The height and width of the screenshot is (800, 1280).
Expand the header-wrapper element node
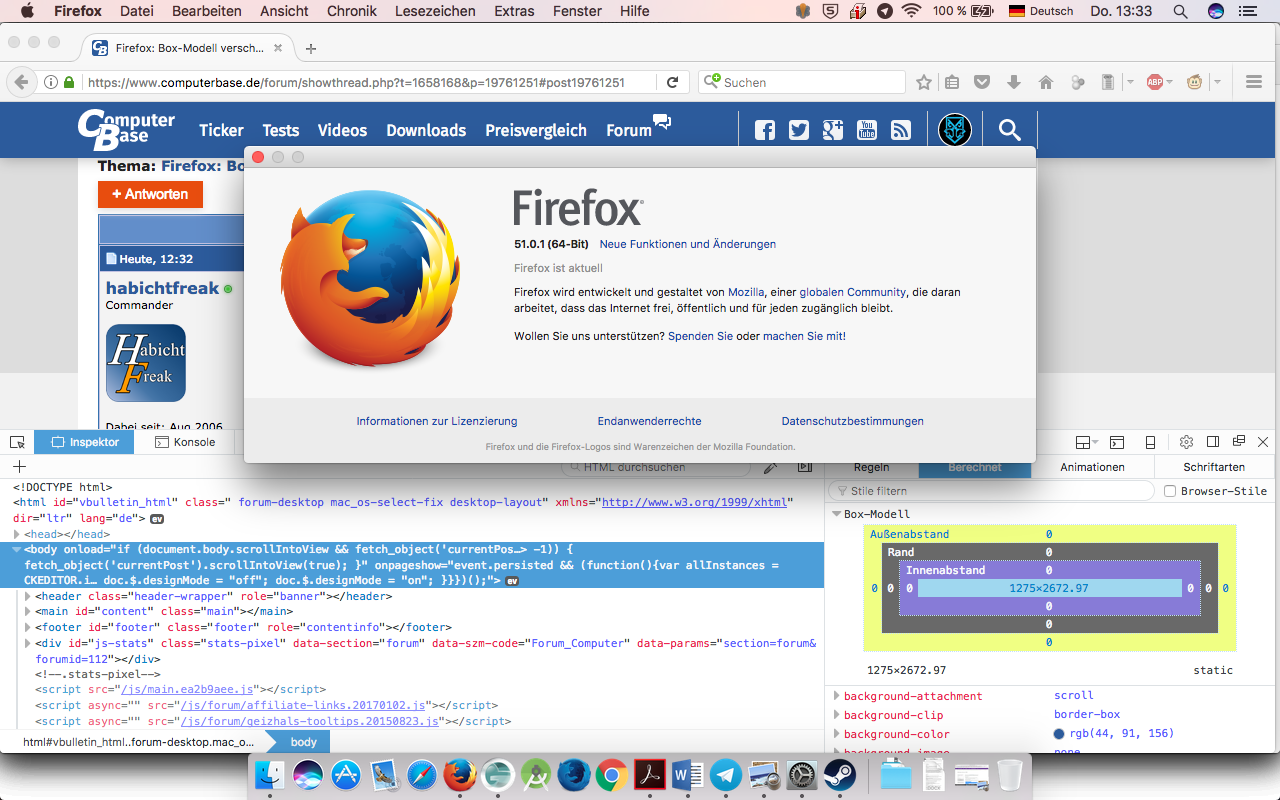(x=28, y=596)
